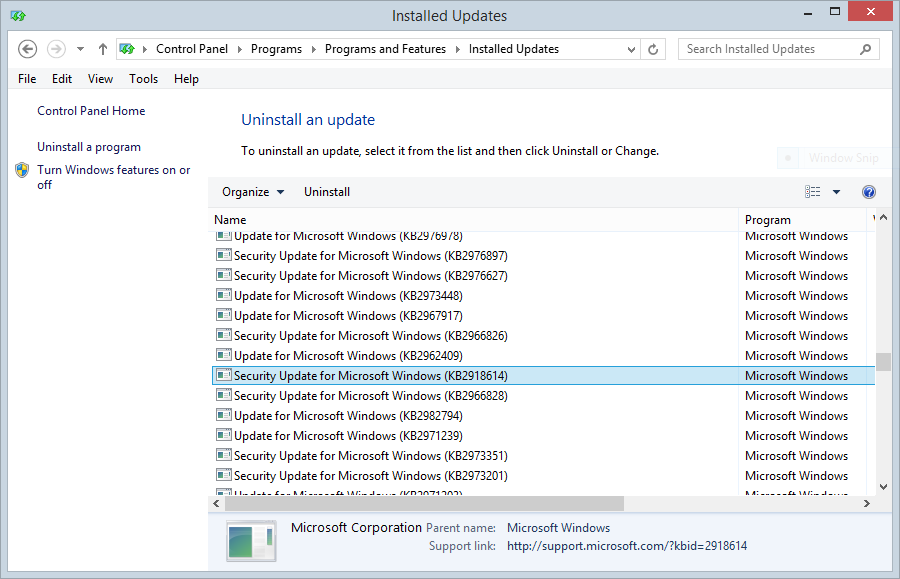The image size is (900, 579).
Task: Expand the arrow after Control Panel breadcrumb
Action: point(240,49)
